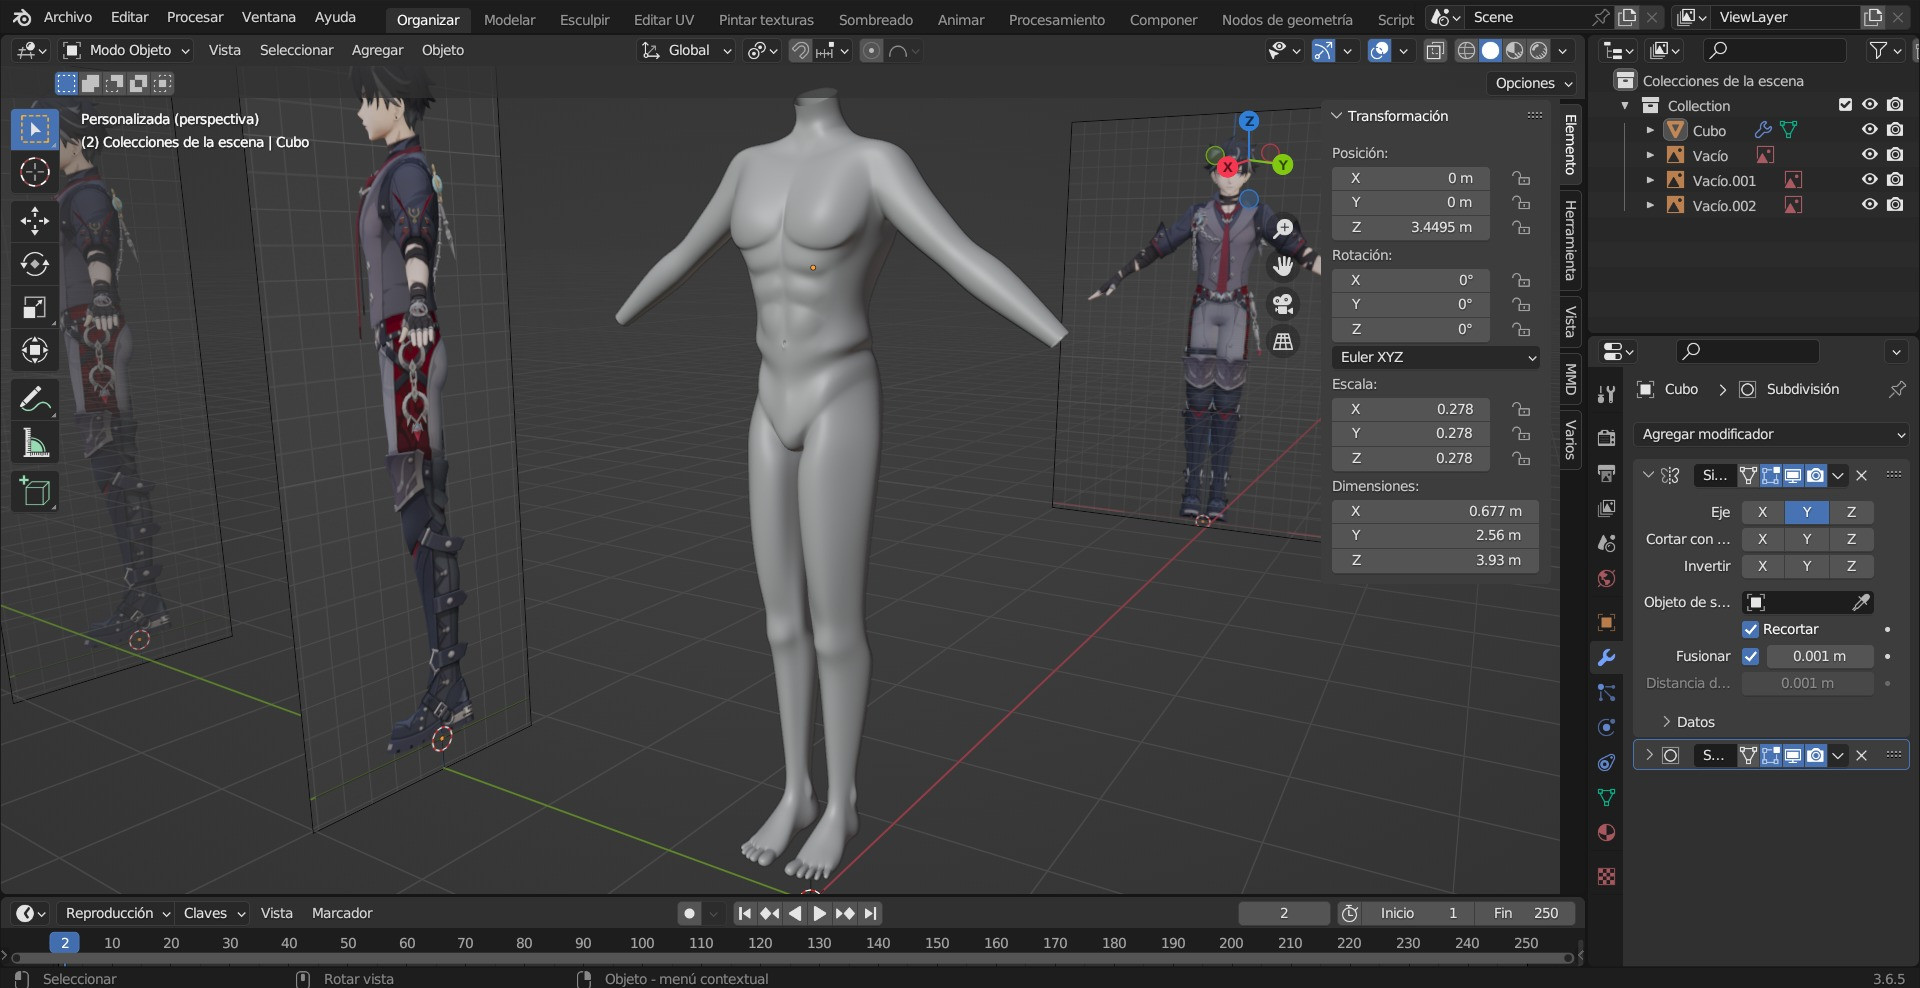Select the Scale tool
1920x988 pixels.
[x=35, y=307]
